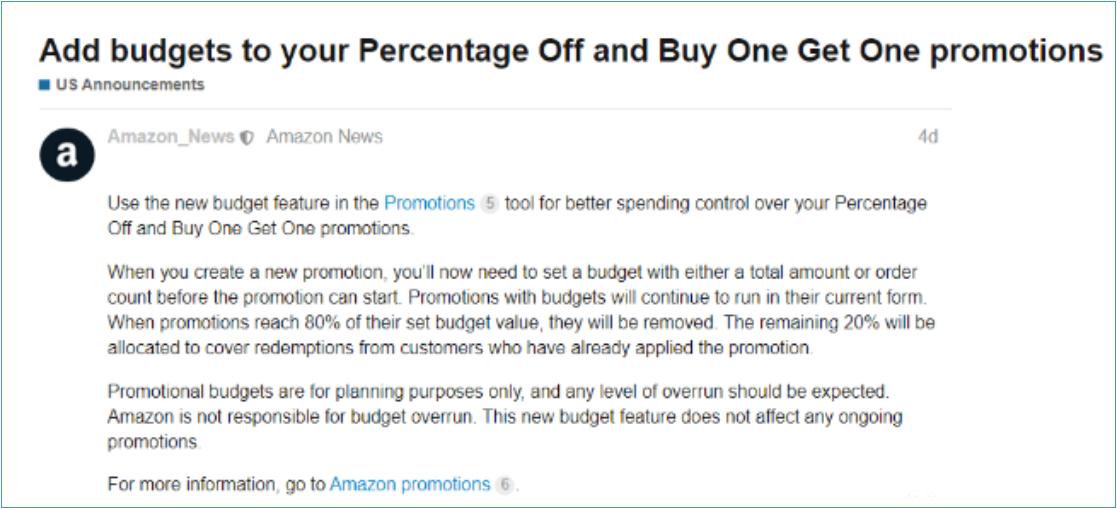Click the moderator shield icon beside Amazon_News

pos(247,138)
